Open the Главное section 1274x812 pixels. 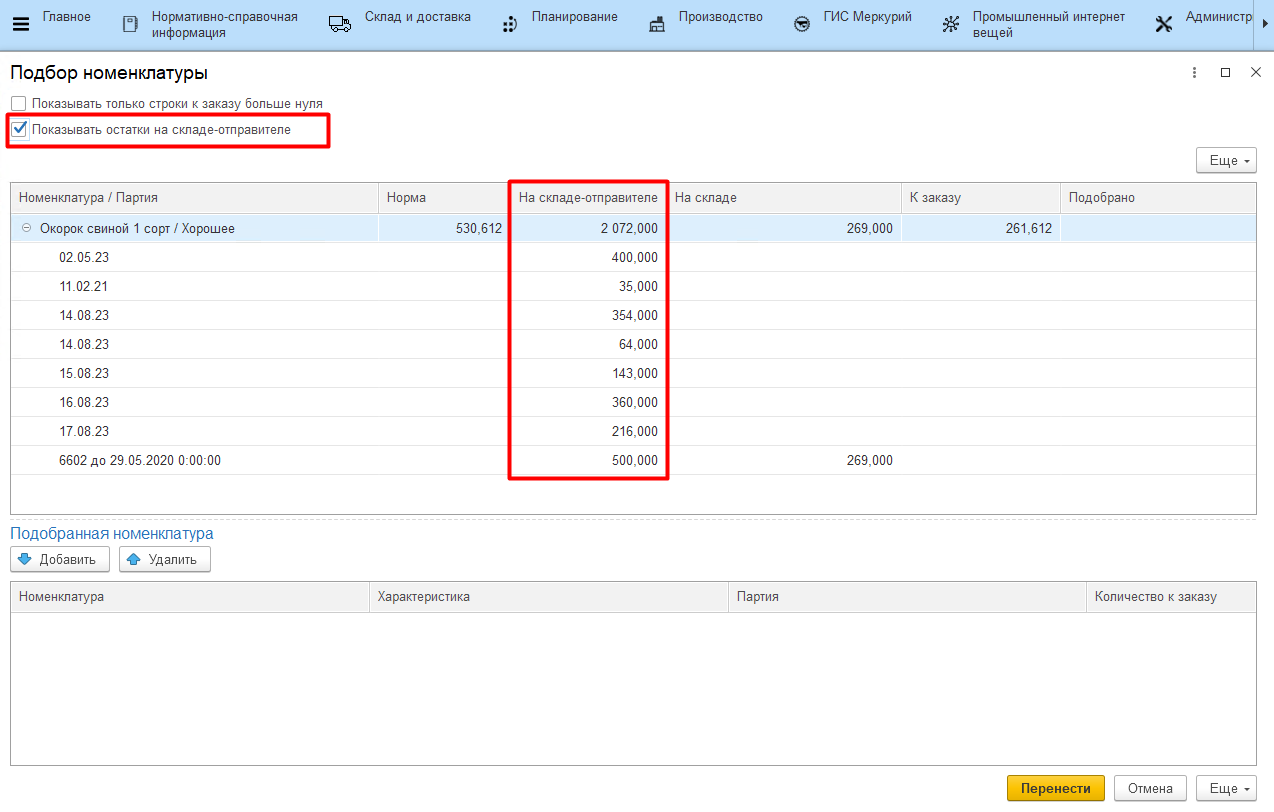click(66, 17)
